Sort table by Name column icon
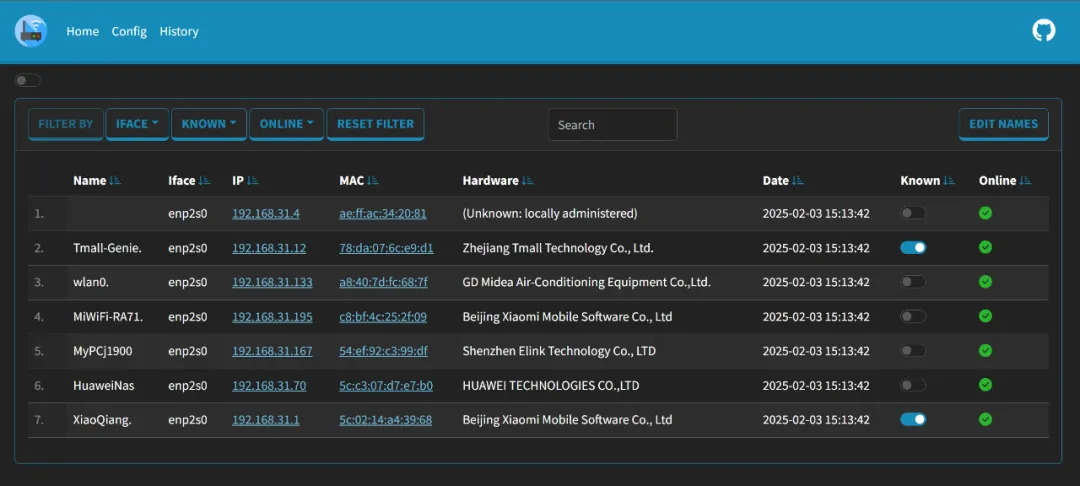This screenshot has height=486, width=1080. pos(115,181)
